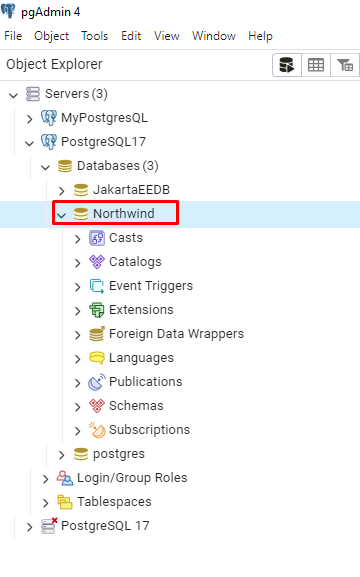
Task: Click the Publications satellite dish icon
Action: (97, 382)
